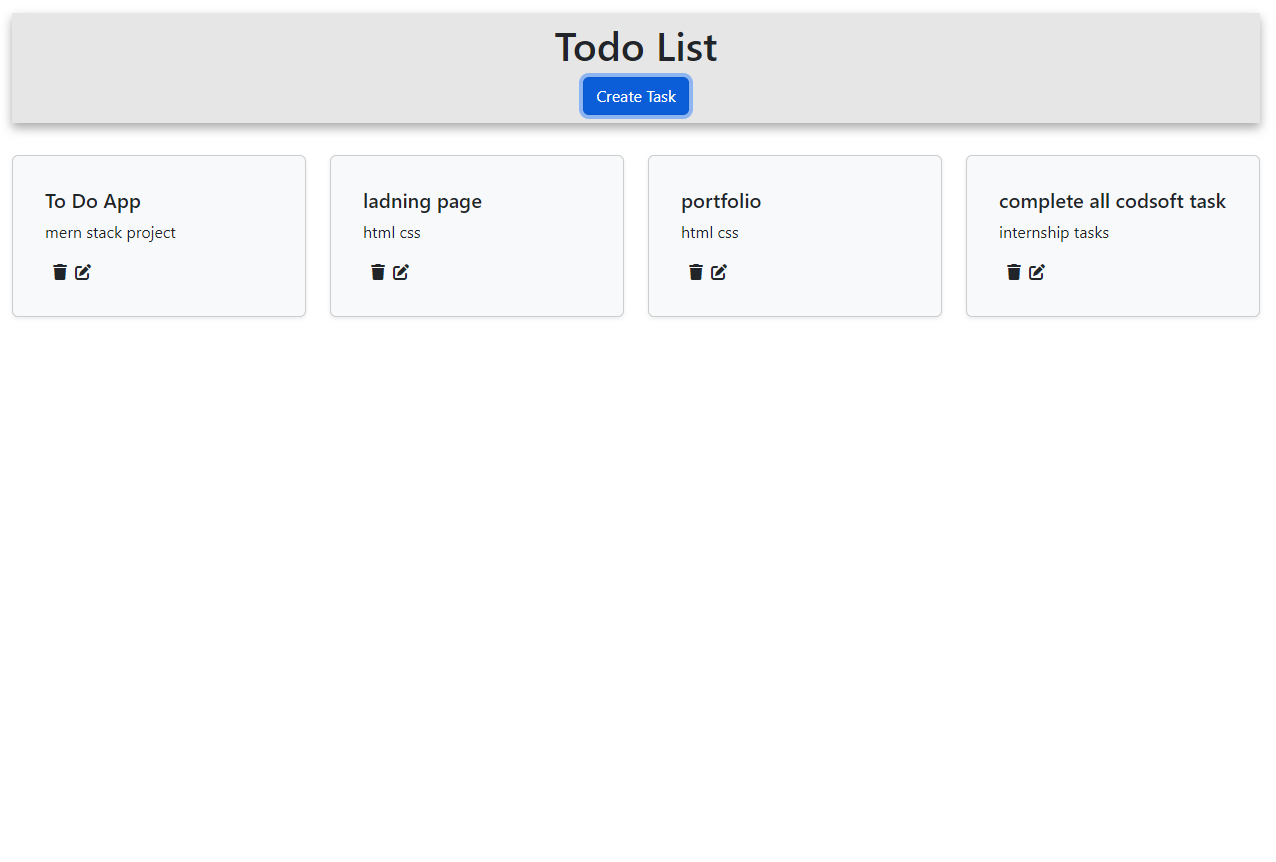Open the edit icon for "To Do App"

pos(83,272)
